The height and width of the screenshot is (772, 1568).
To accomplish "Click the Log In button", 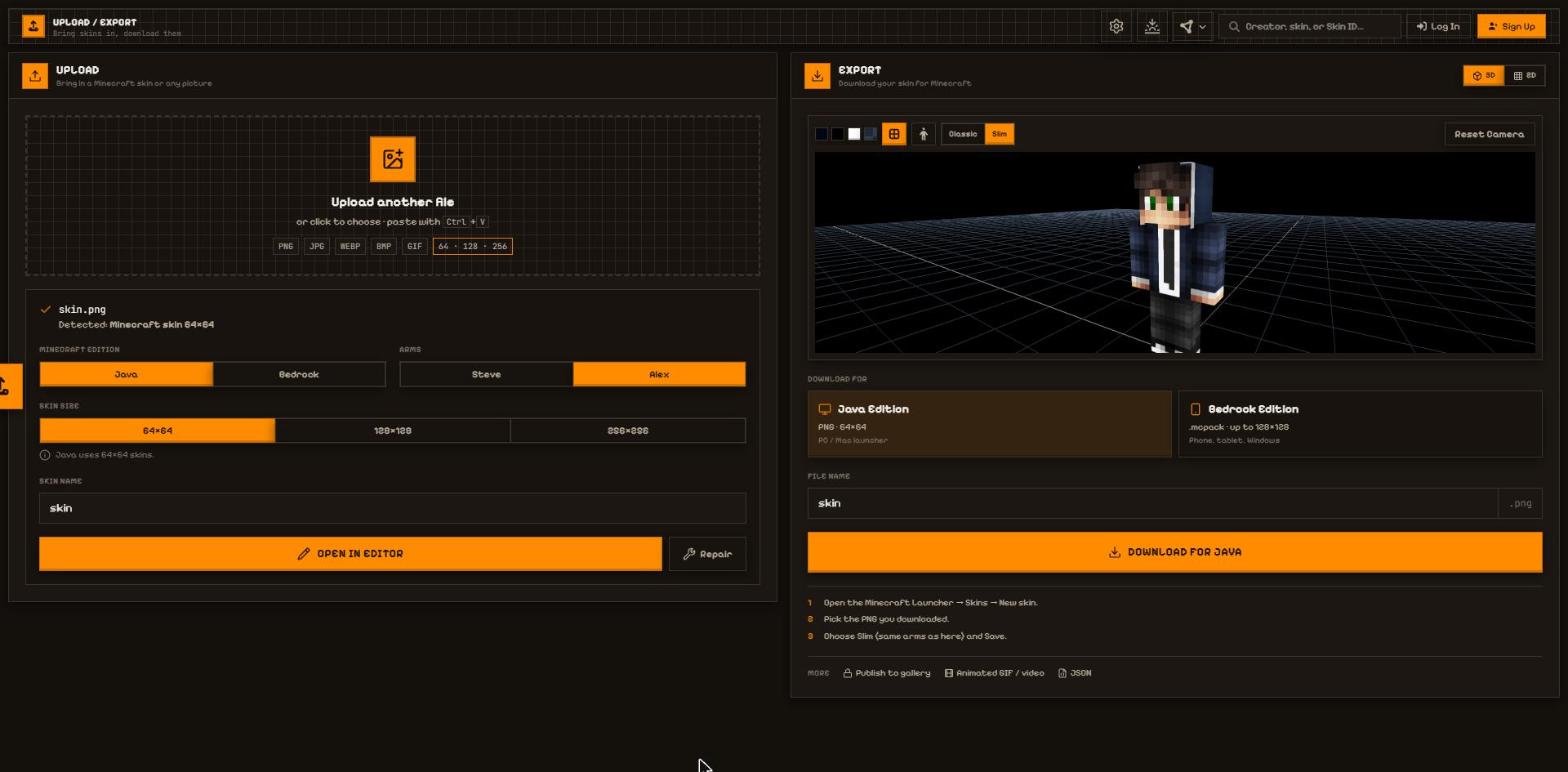I will tap(1438, 27).
